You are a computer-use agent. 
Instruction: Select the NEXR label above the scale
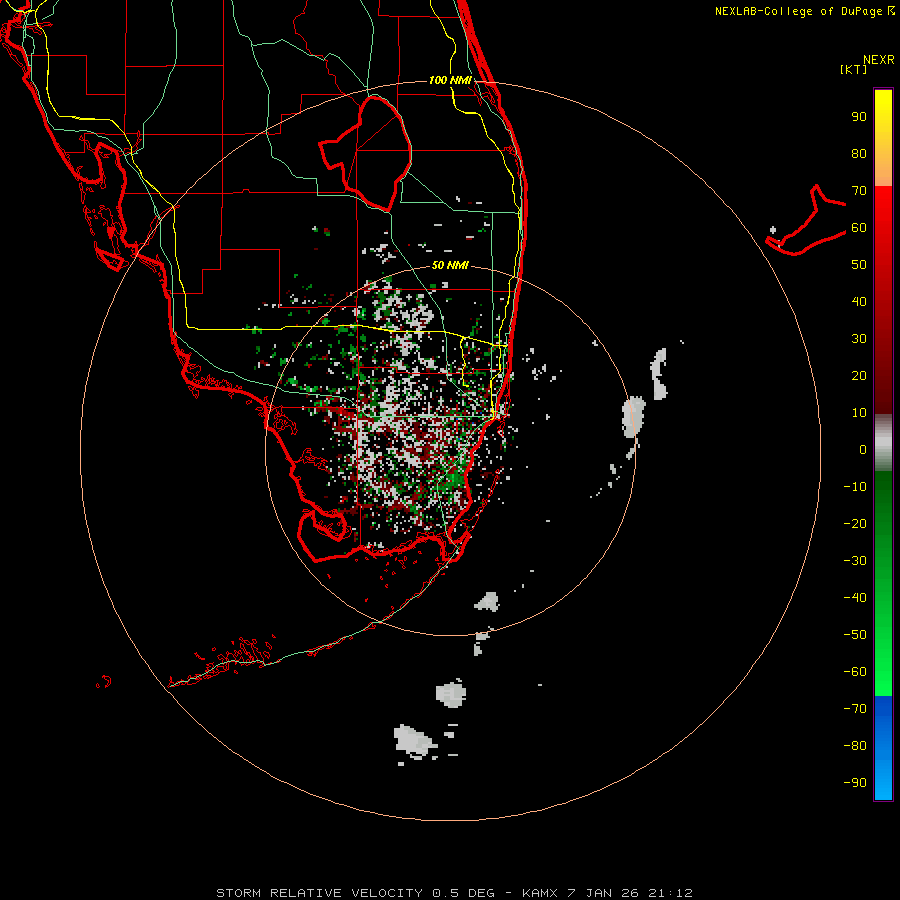click(878, 60)
